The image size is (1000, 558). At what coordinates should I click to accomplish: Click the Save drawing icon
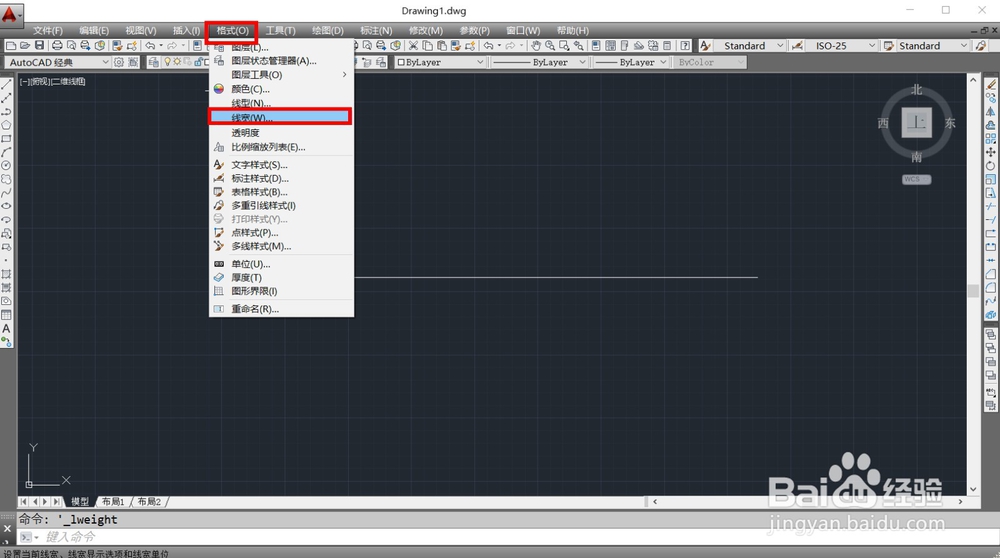point(40,45)
